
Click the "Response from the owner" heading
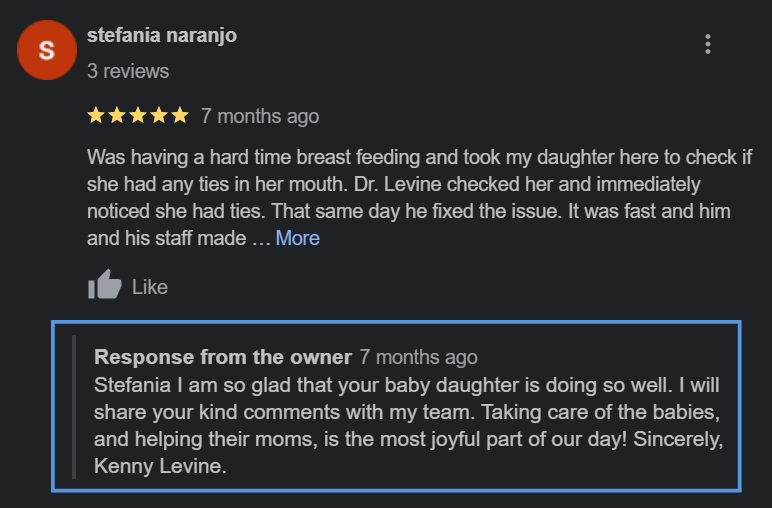(x=223, y=357)
